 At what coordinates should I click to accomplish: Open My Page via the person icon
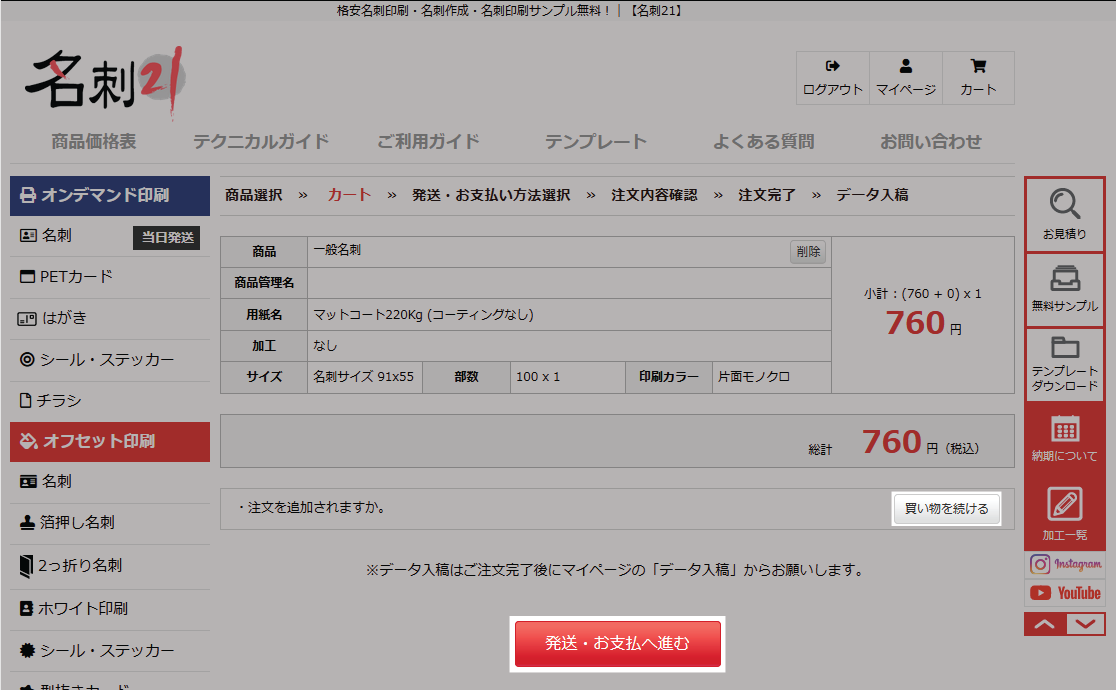906,67
